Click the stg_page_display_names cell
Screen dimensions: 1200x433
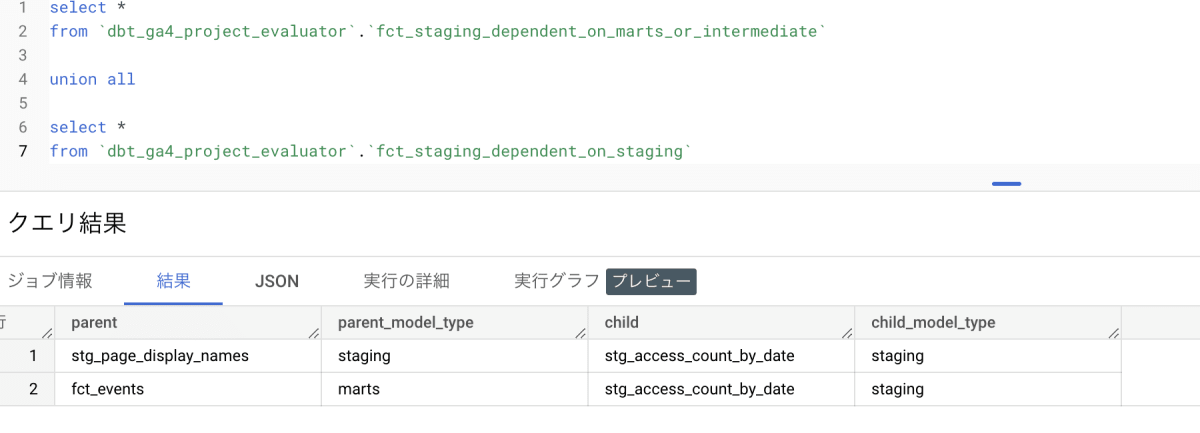coord(159,355)
